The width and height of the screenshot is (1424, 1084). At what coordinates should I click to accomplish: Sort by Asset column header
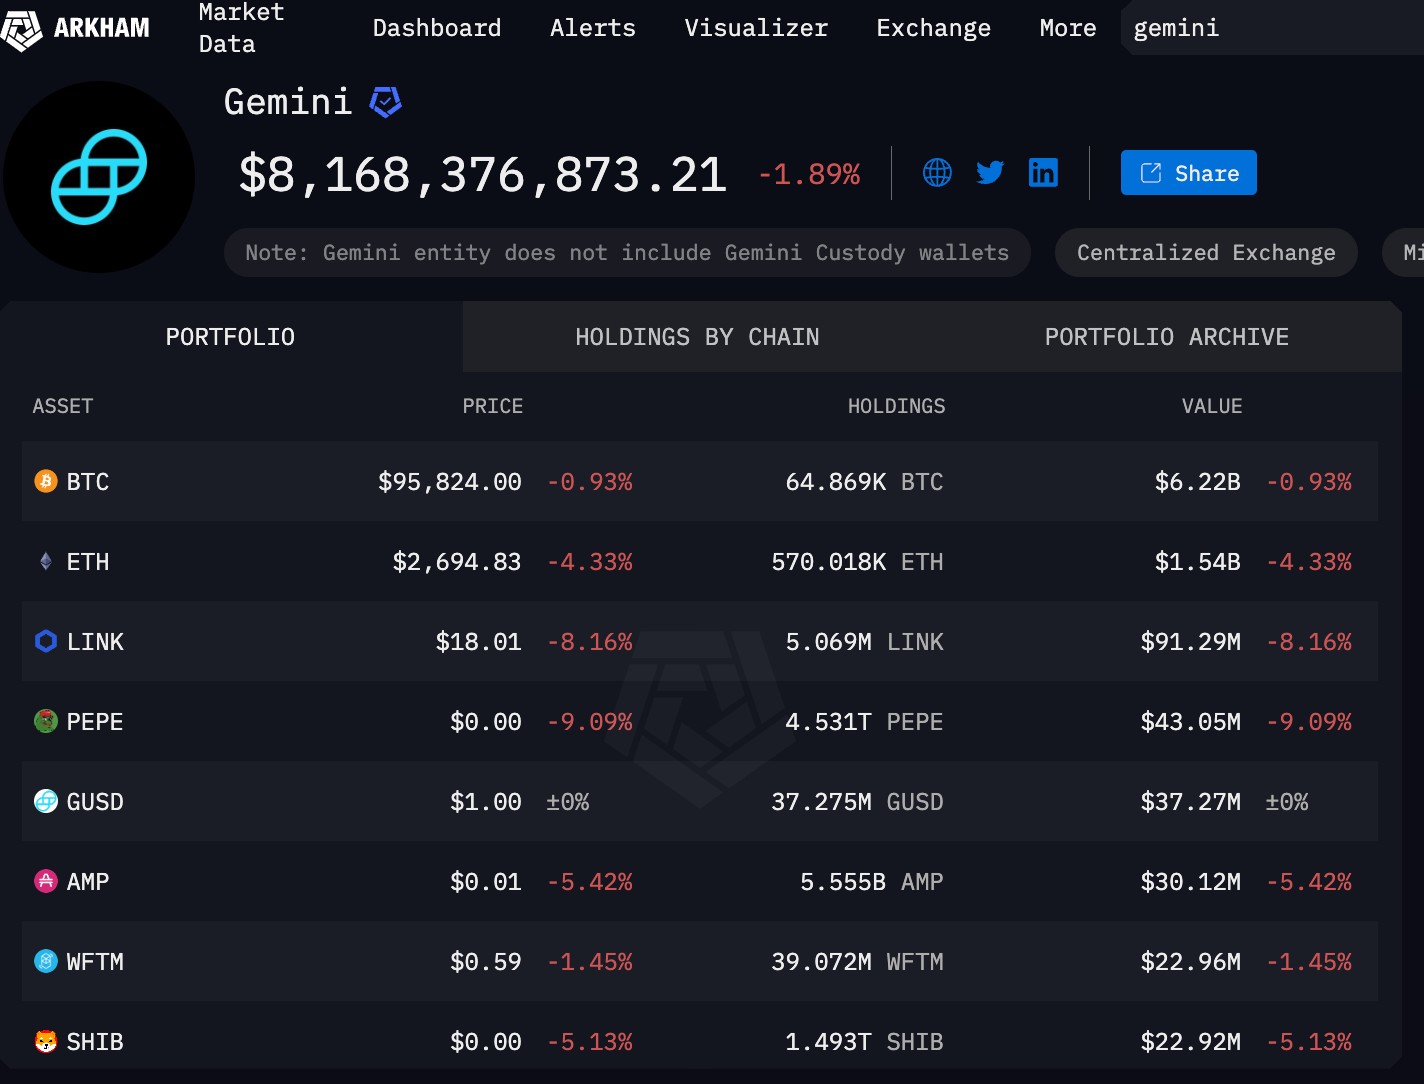[x=63, y=406]
